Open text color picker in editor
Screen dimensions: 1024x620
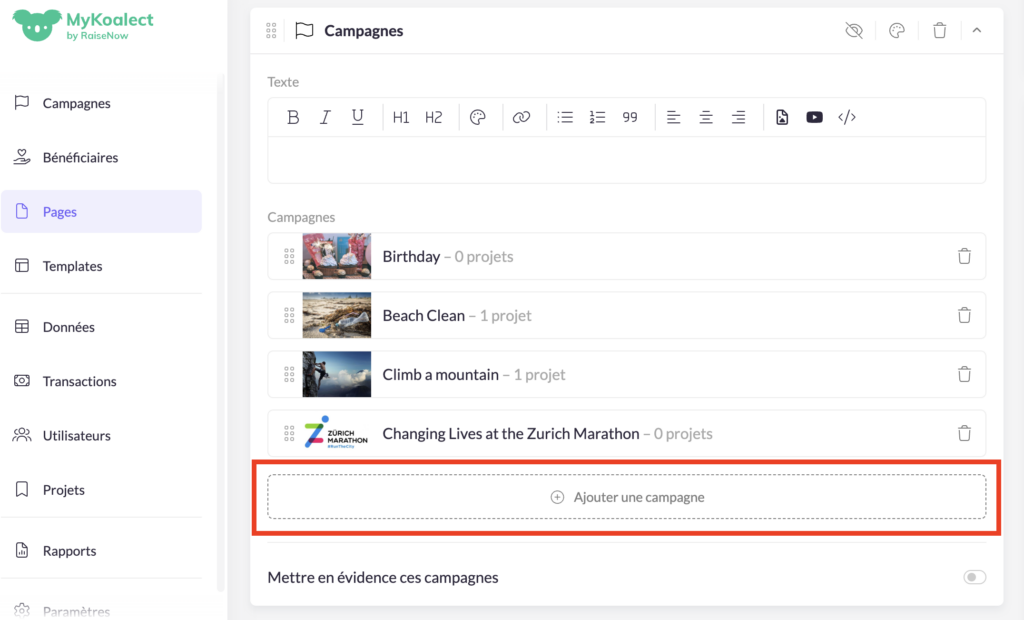pyautogui.click(x=478, y=117)
